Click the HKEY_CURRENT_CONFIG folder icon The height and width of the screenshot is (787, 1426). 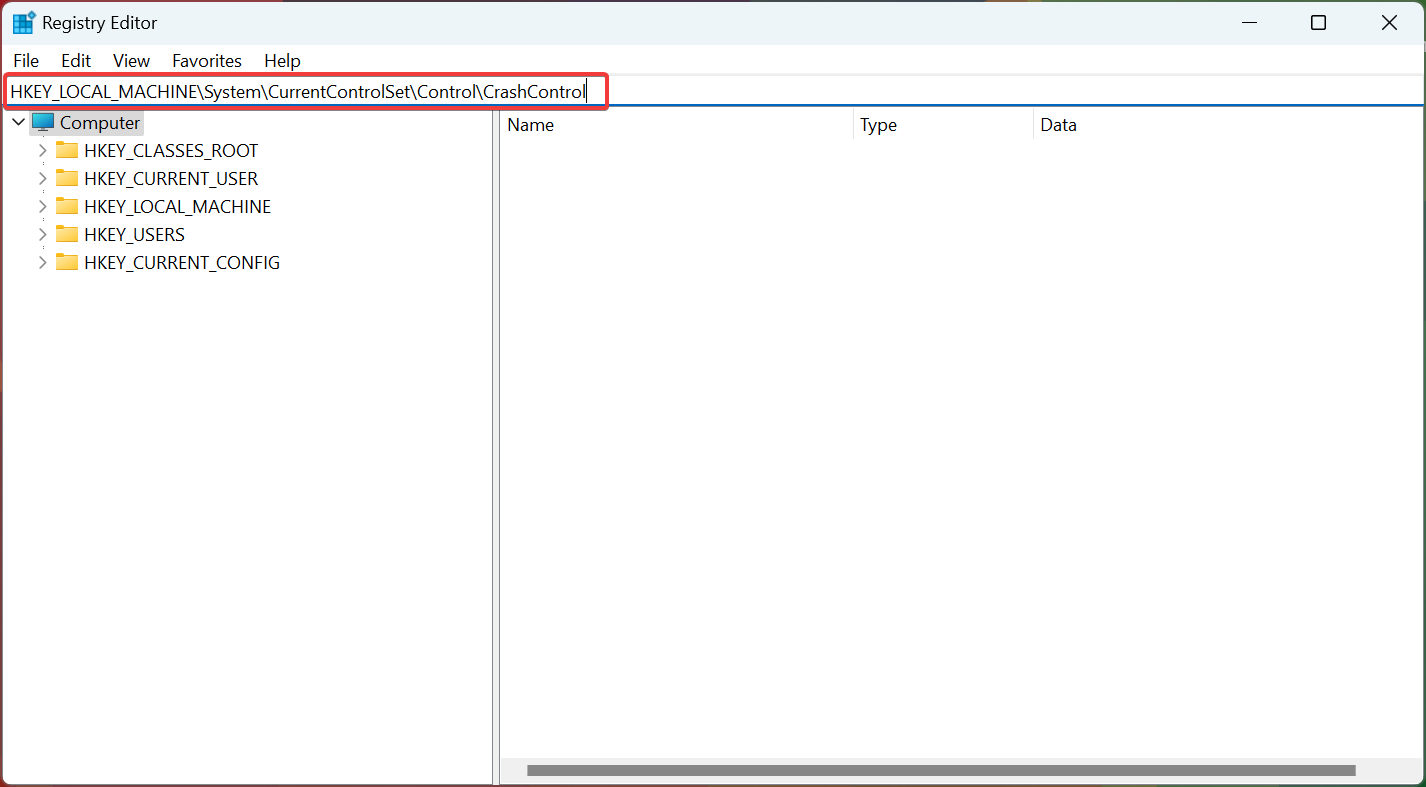(x=67, y=263)
